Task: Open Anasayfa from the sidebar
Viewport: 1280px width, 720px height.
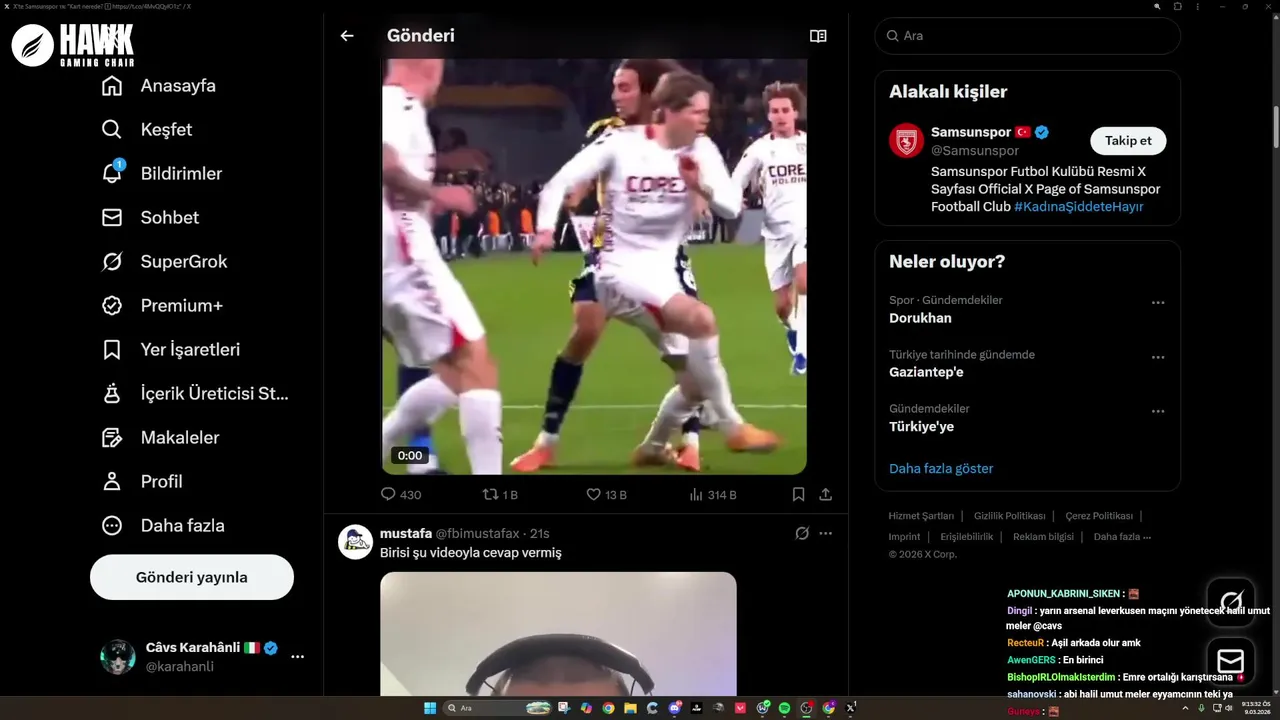Action: click(159, 86)
